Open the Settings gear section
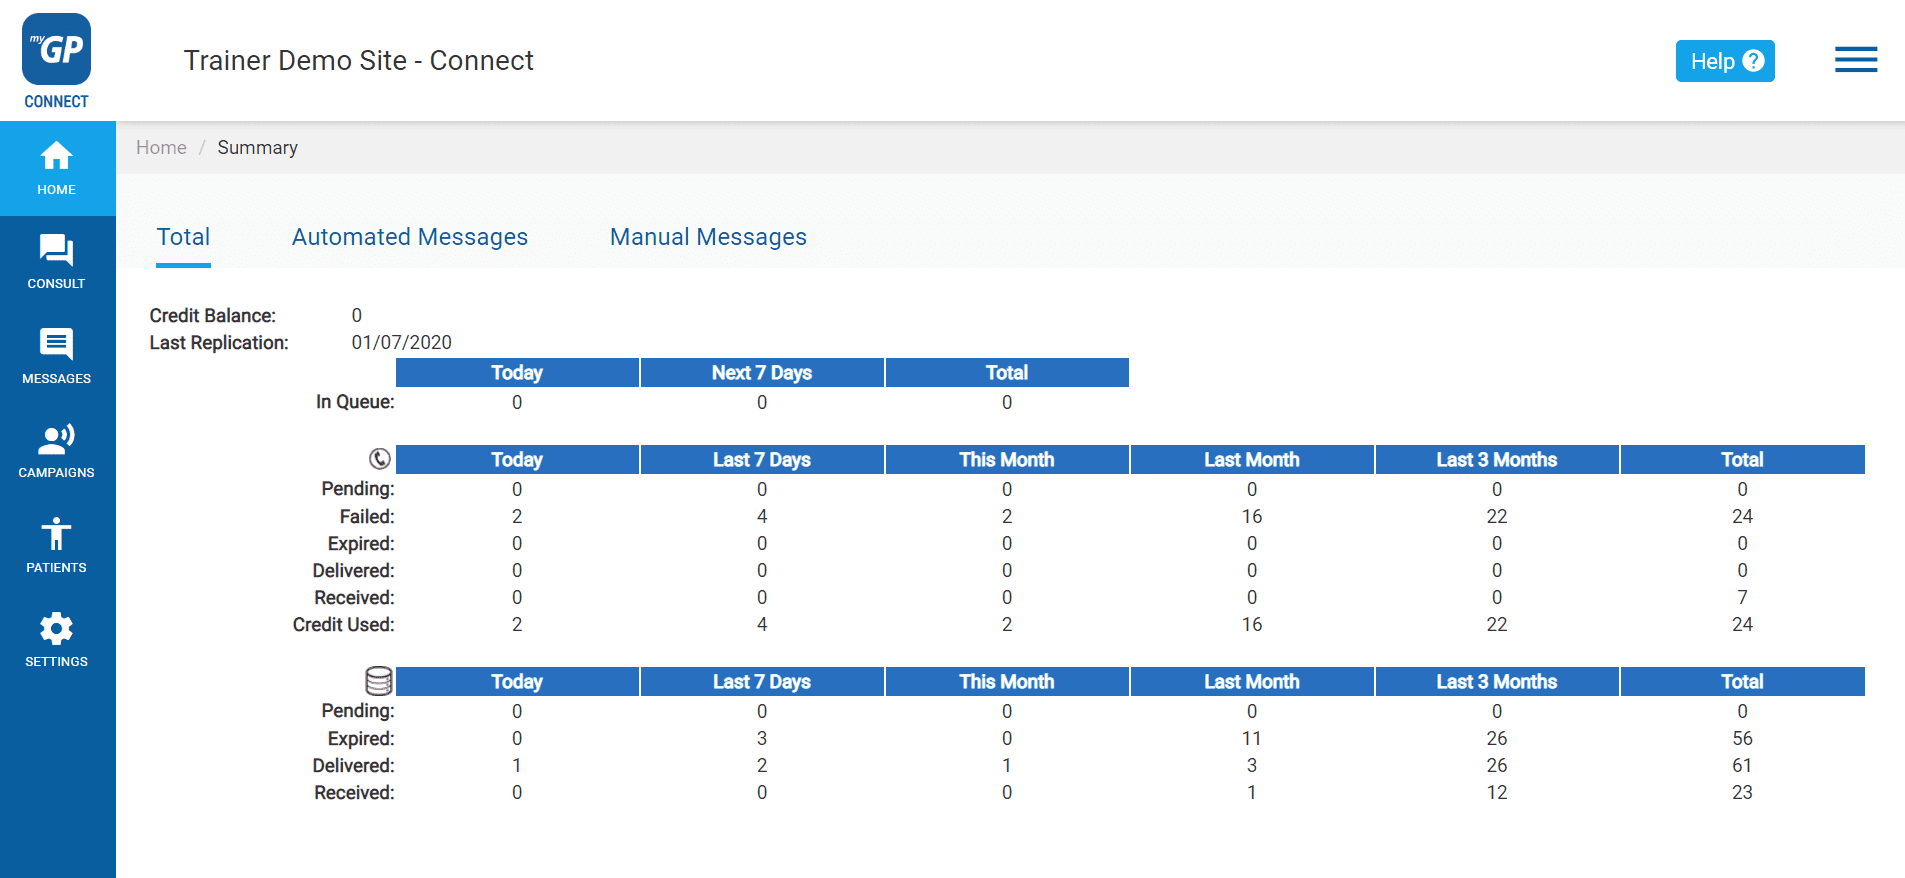The image size is (1905, 878). click(57, 641)
